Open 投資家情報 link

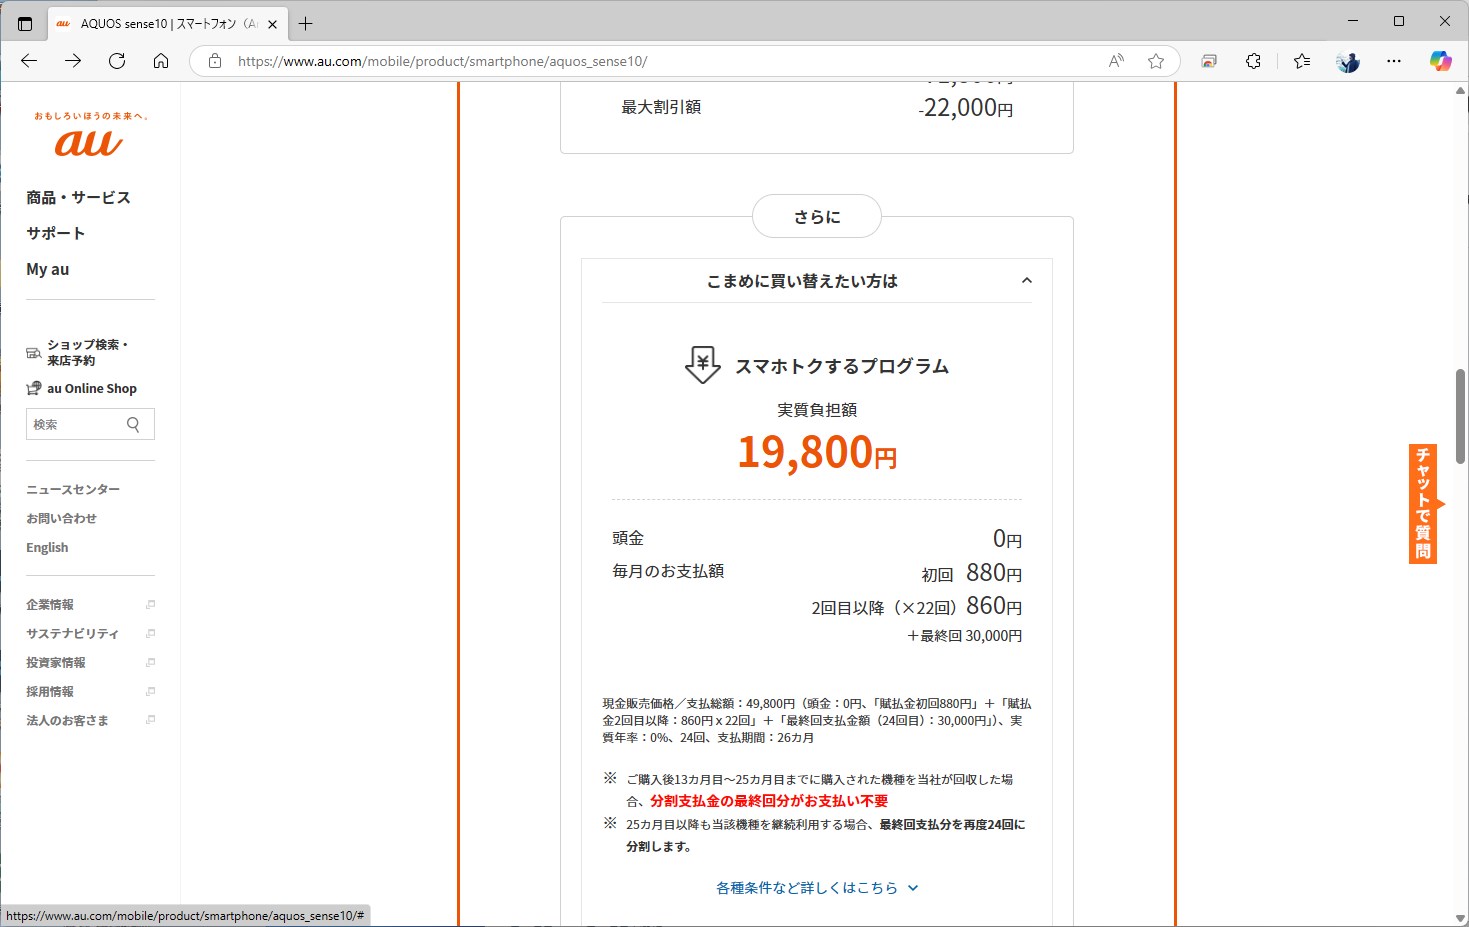point(56,662)
